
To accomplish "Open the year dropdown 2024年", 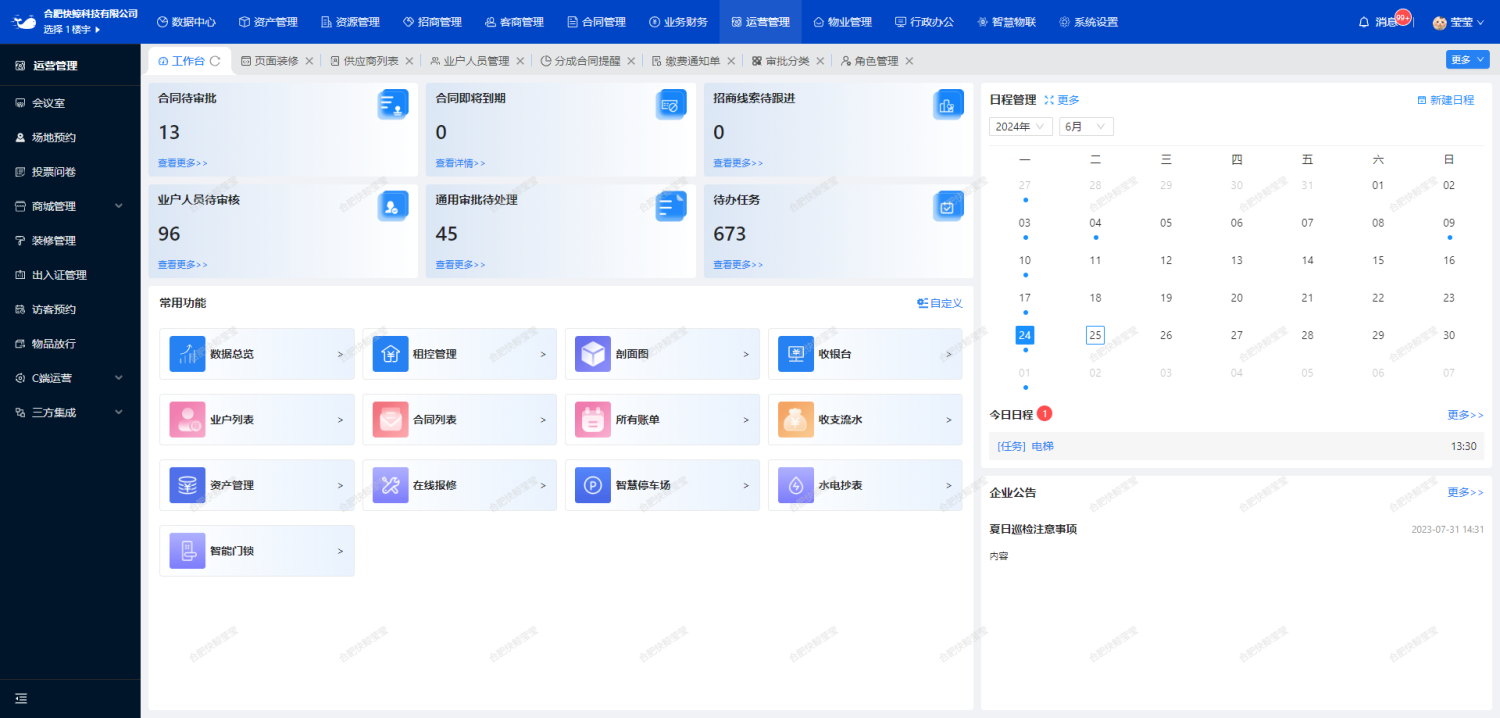I will pyautogui.click(x=1021, y=126).
